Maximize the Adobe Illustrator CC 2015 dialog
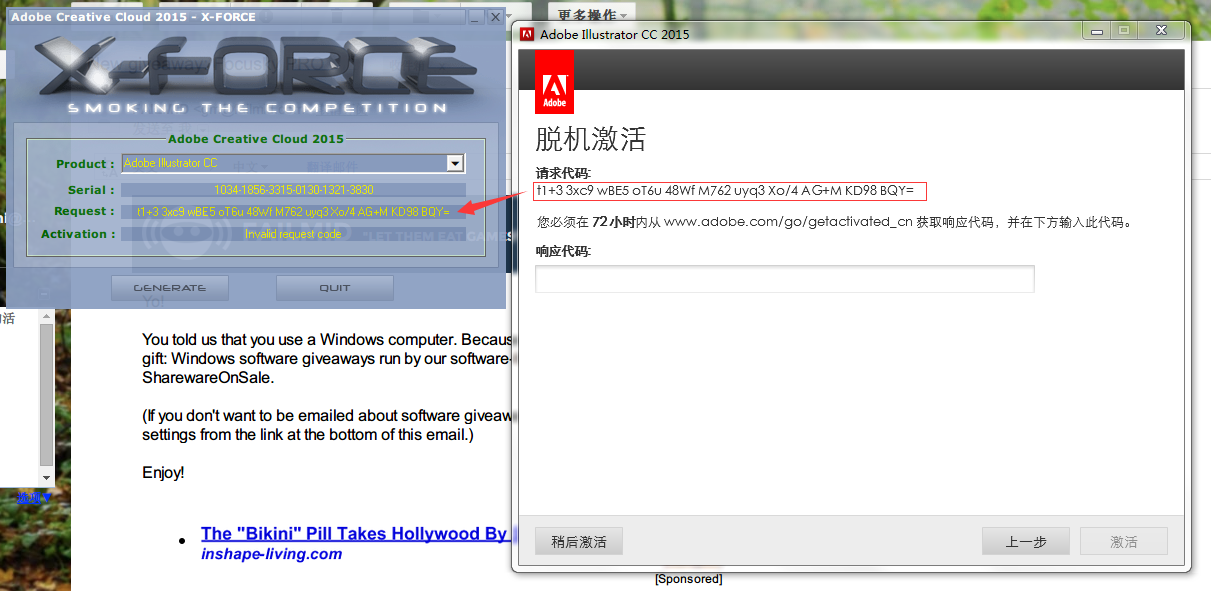1211x591 pixels. [x=1123, y=31]
